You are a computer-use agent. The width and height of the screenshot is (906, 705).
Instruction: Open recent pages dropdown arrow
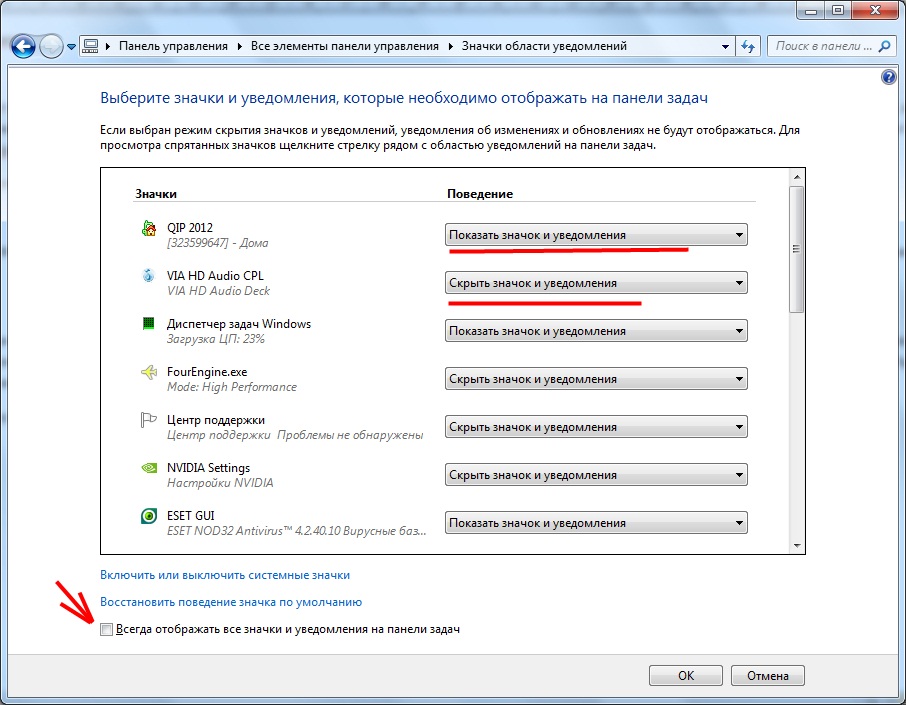pyautogui.click(x=71, y=47)
